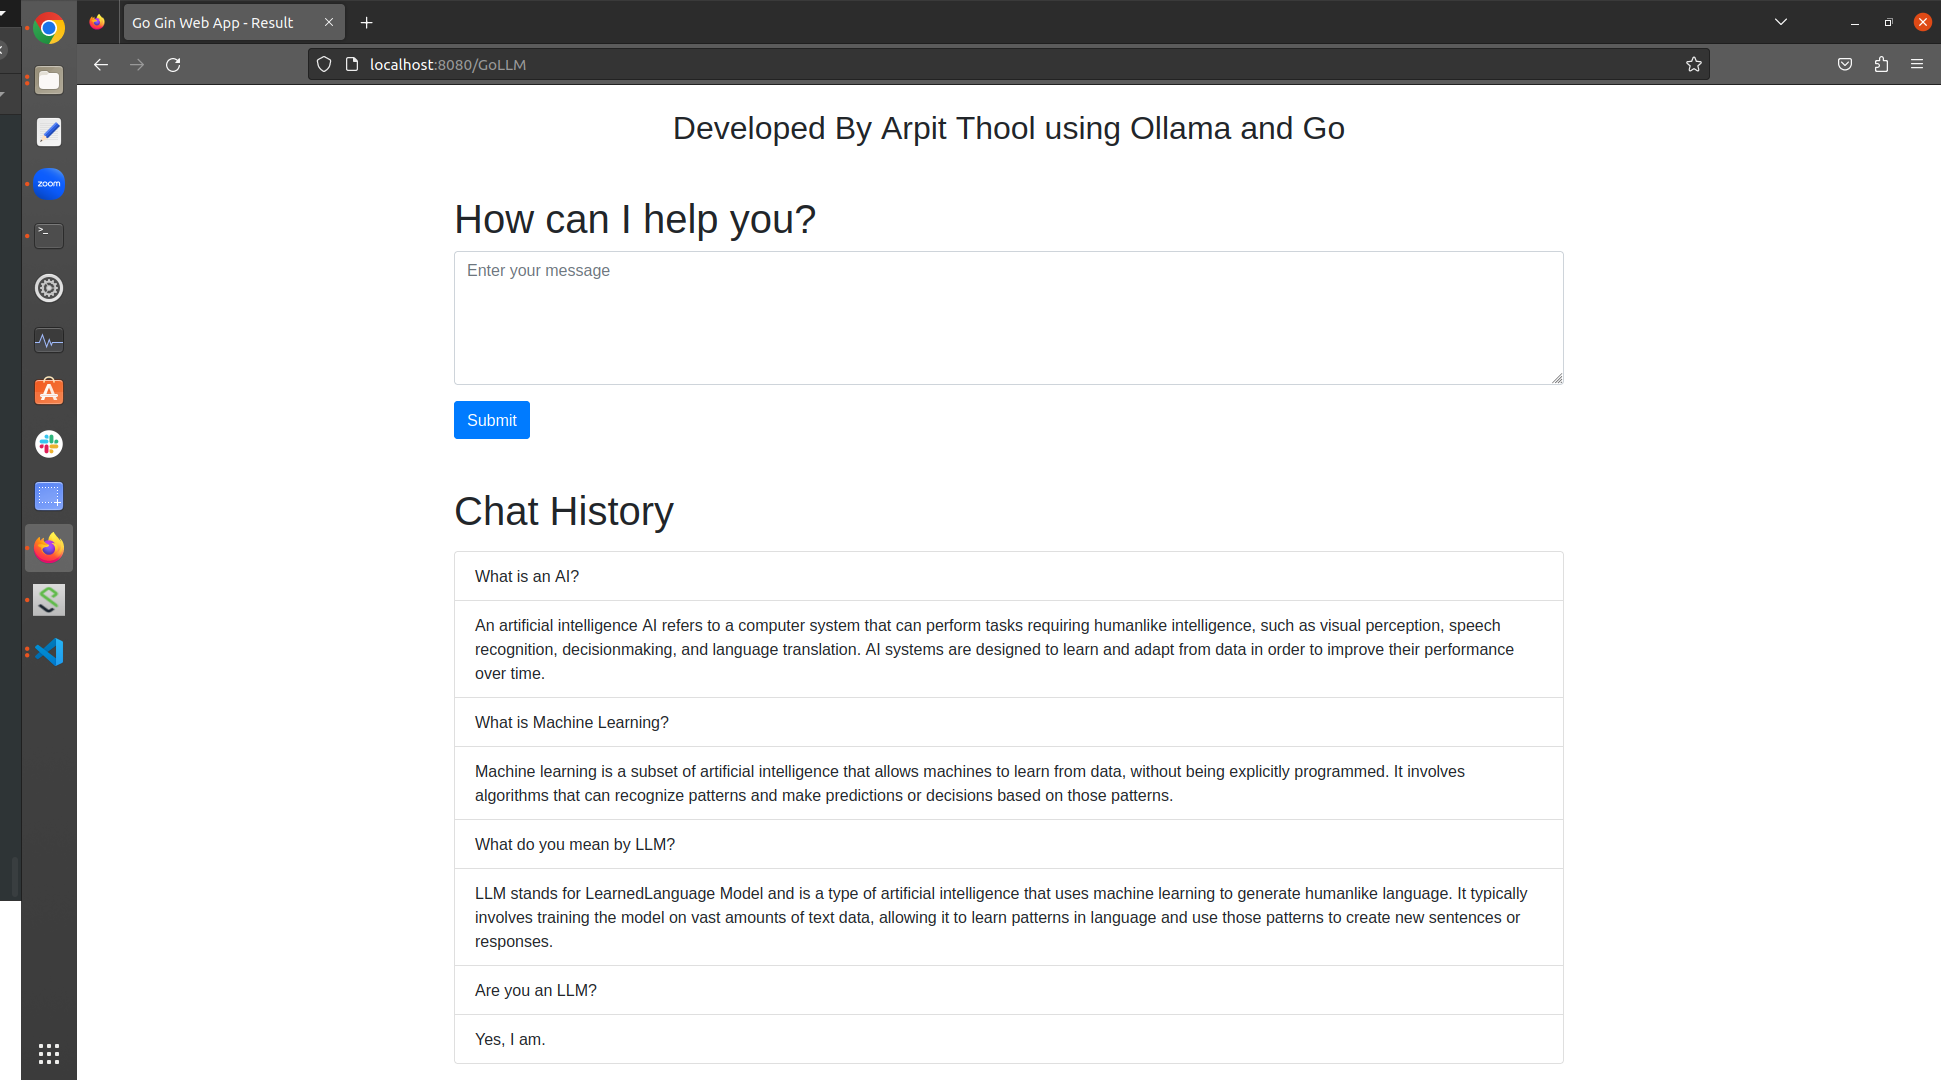This screenshot has height=1080, width=1941.
Task: Open the screenshot tool from the dock
Action: (x=48, y=495)
